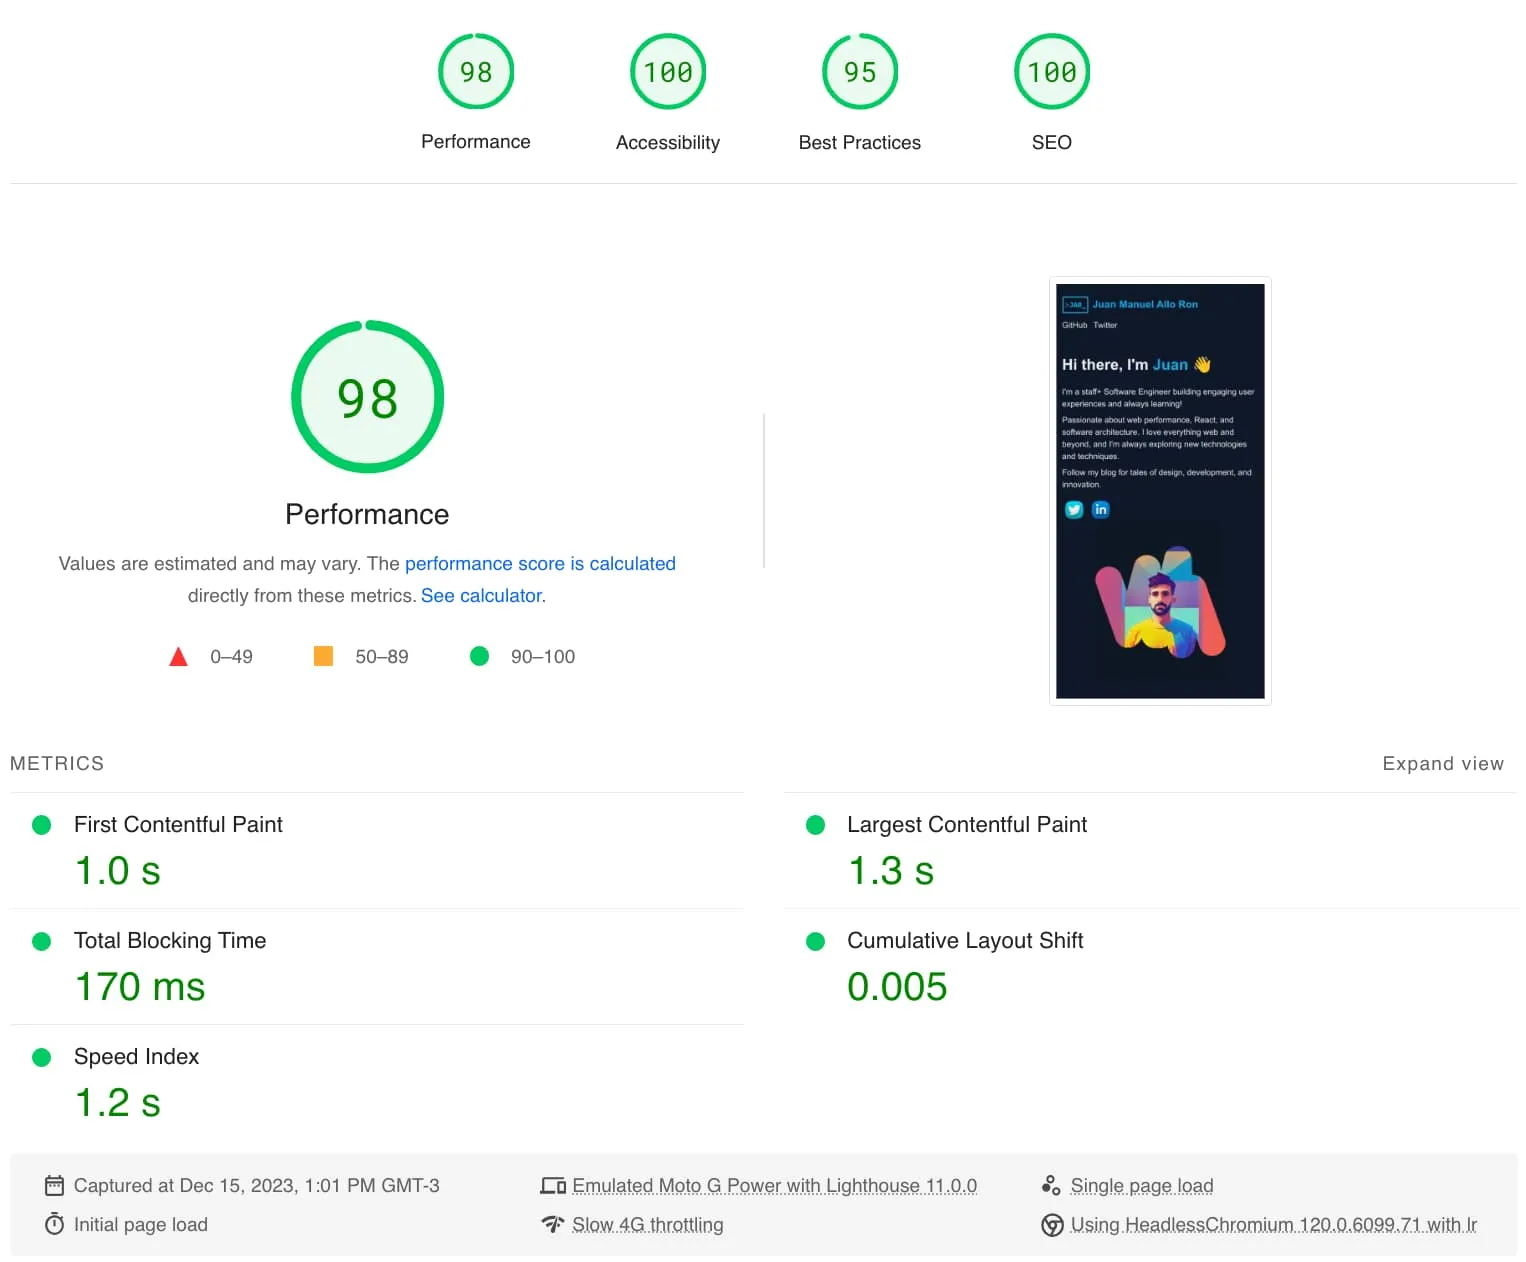Click the '0–49' legend range text
Screen dimensions: 1526x1262
pos(231,657)
